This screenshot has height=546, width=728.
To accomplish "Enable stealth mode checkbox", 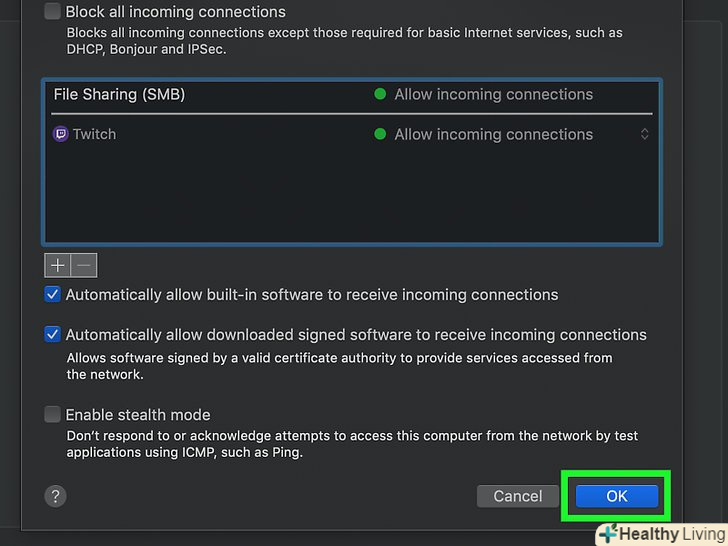I will 53,414.
